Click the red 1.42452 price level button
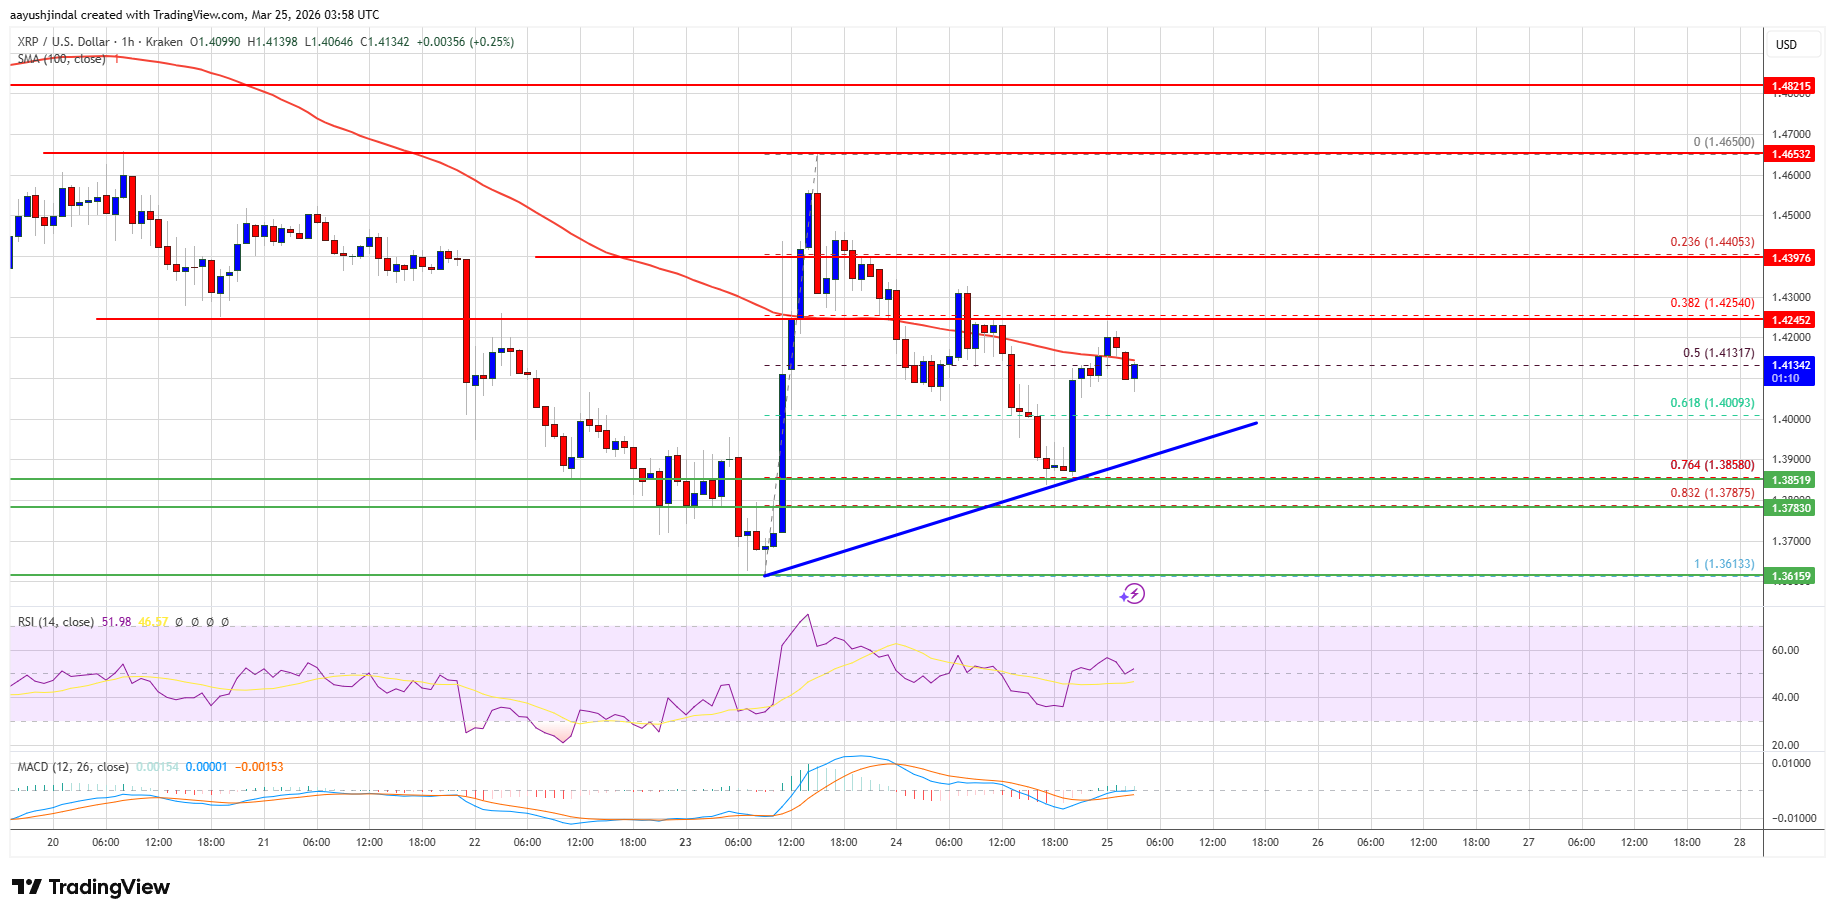 (1791, 320)
